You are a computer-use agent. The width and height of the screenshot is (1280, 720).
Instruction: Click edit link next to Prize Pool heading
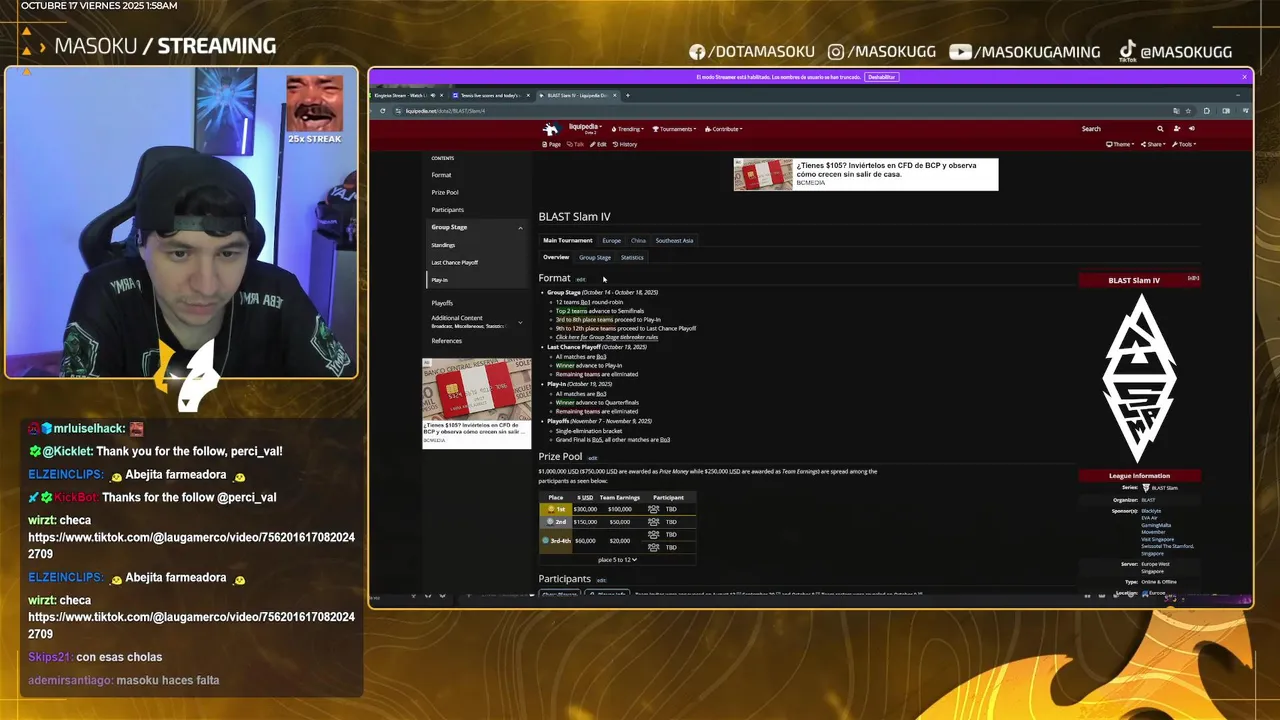pos(592,458)
